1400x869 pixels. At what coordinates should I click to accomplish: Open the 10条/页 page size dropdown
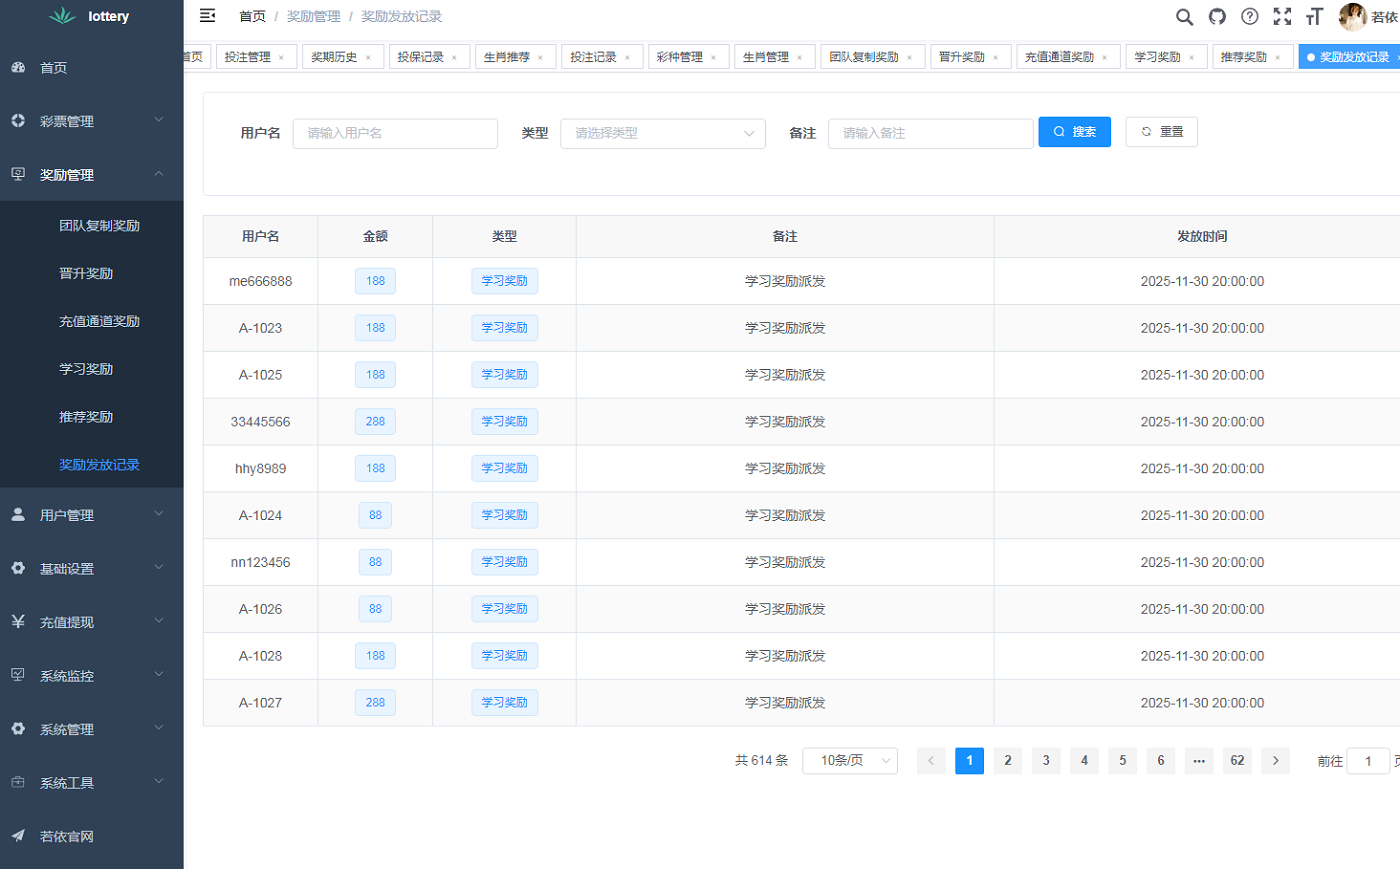click(849, 760)
